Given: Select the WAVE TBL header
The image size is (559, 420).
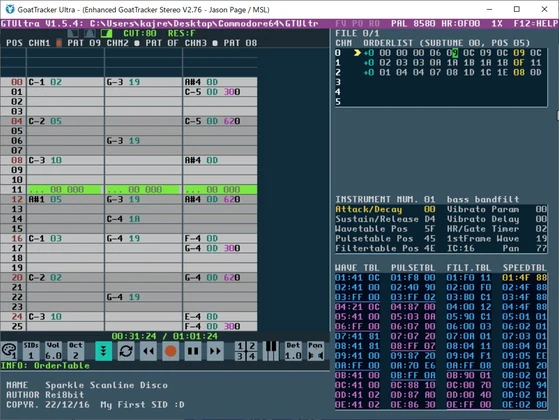Looking at the screenshot, I should (x=357, y=268).
